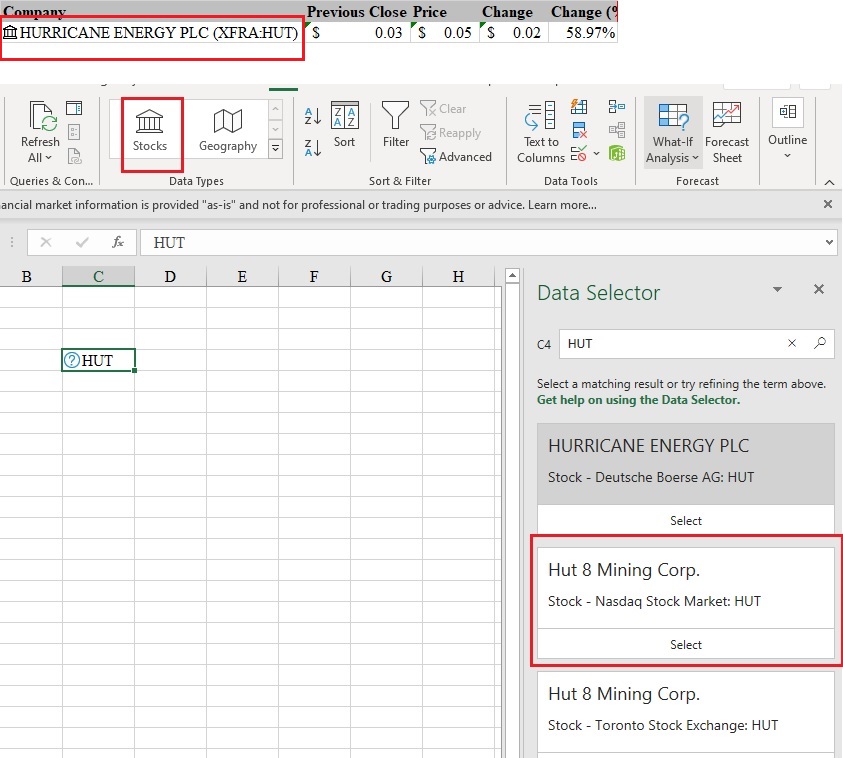843x758 pixels.
Task: Open Queries & Connections pane icon
Action: click(x=74, y=108)
